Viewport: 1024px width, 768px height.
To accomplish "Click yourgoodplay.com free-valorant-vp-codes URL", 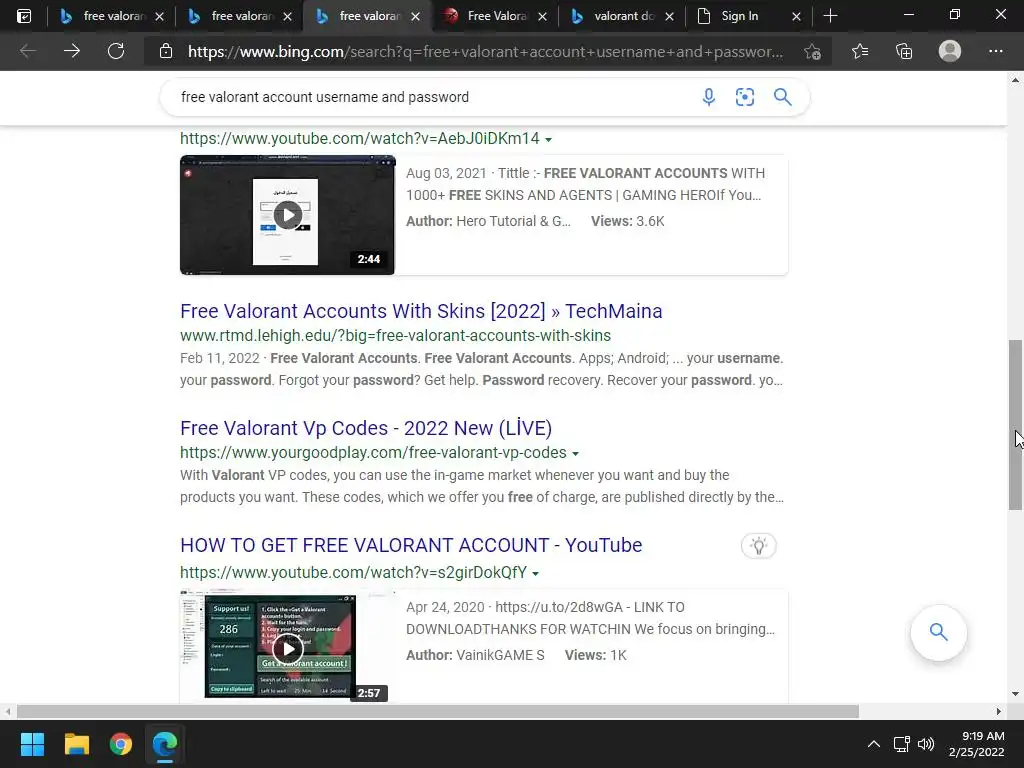I will (x=374, y=453).
